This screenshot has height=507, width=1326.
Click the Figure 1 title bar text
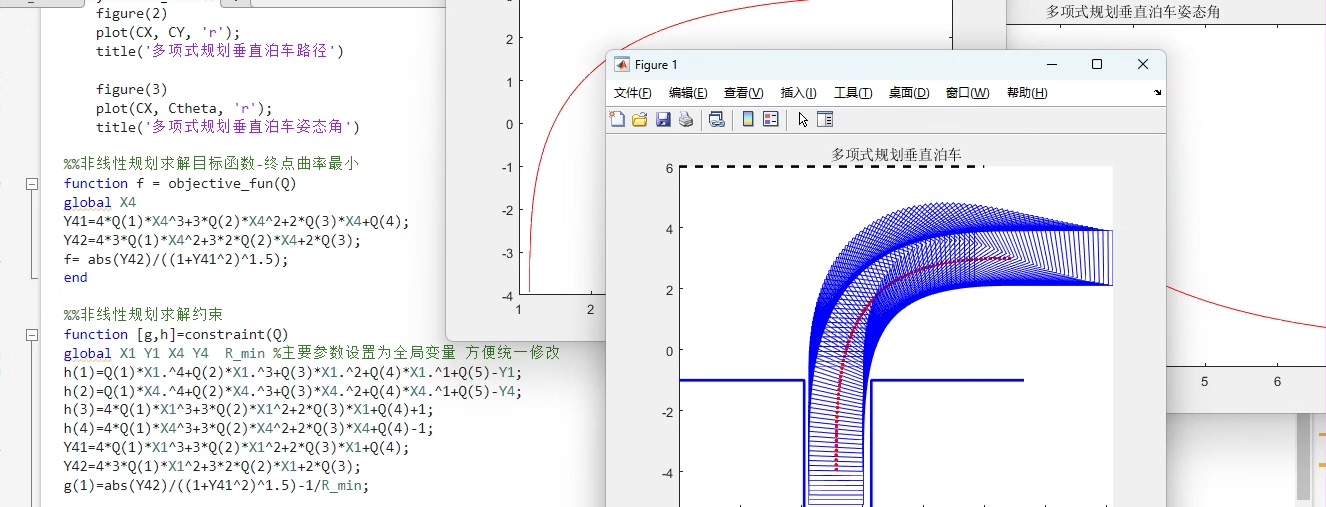656,65
